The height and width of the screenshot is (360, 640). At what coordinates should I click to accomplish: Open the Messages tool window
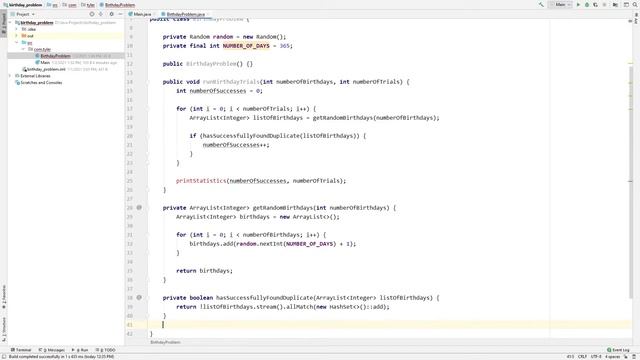(51, 350)
